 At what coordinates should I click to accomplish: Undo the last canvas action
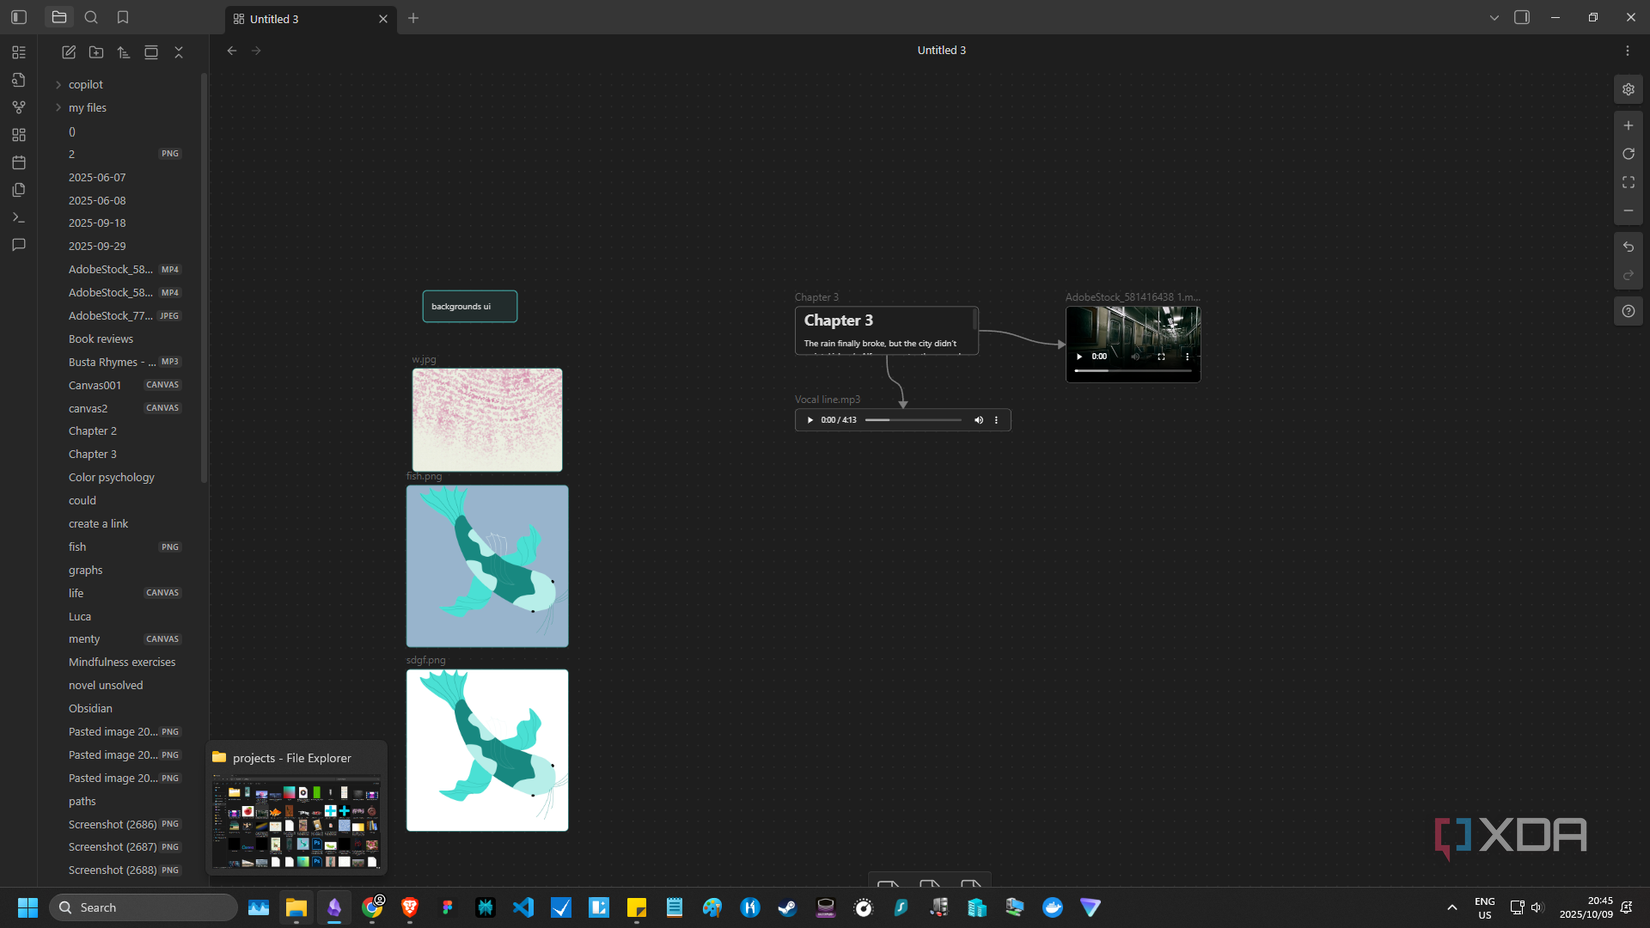pos(1628,247)
